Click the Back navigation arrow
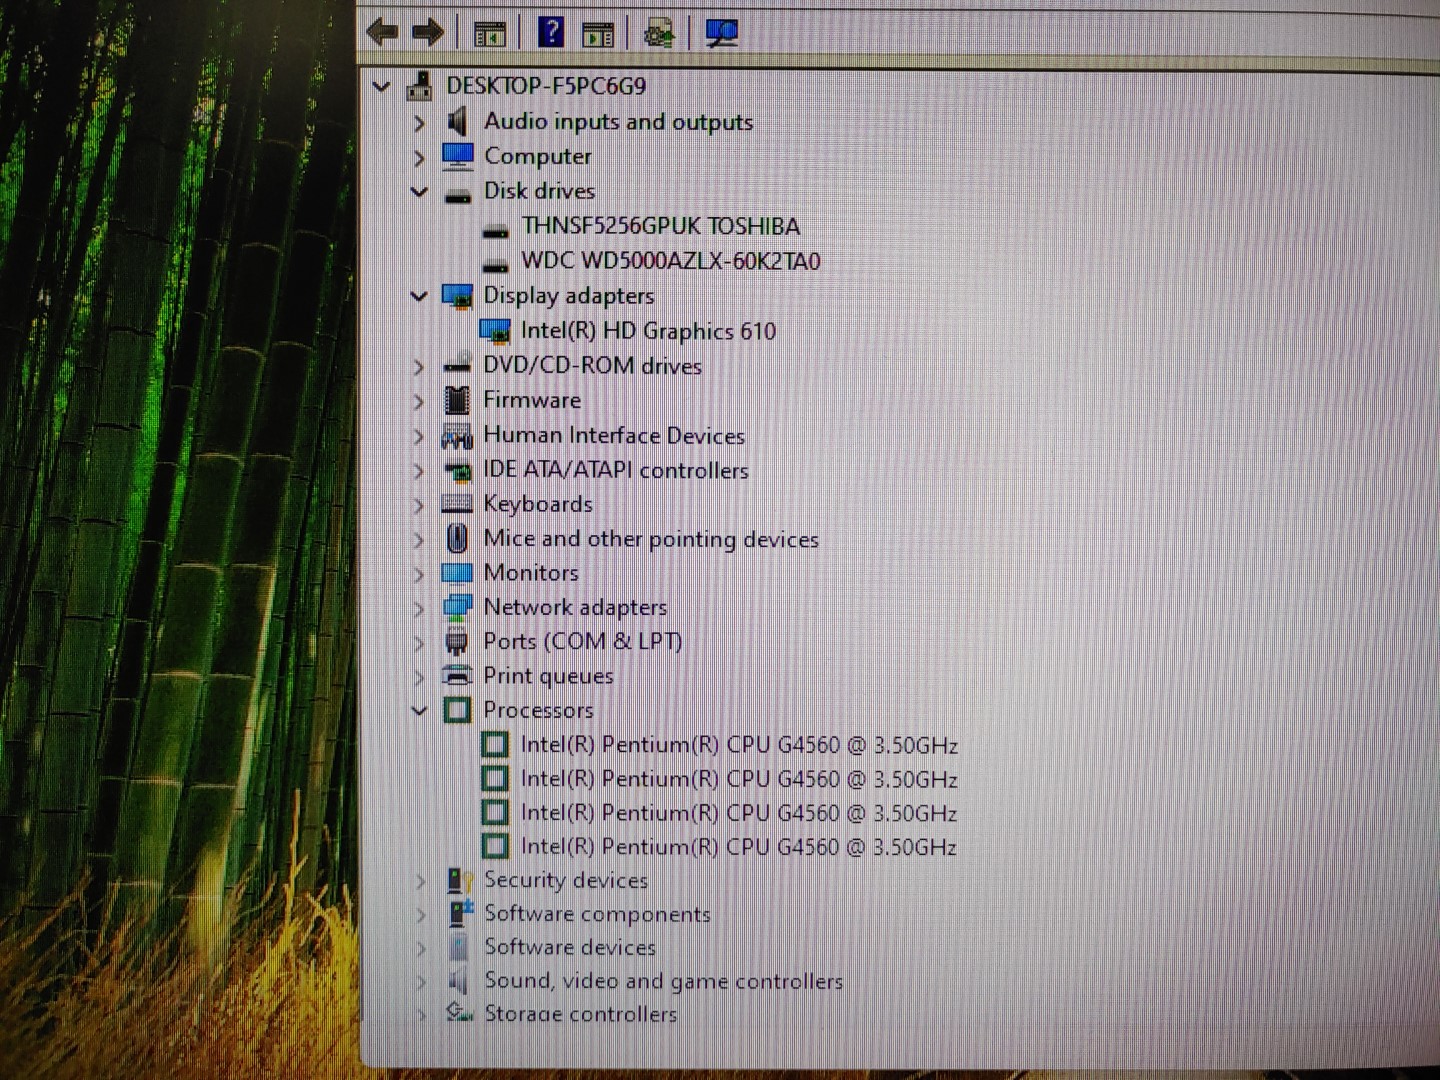 [382, 32]
